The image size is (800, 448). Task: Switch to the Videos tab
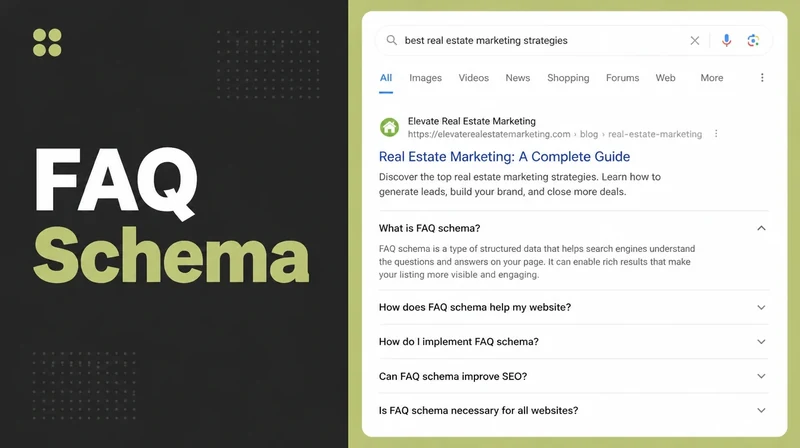click(x=473, y=78)
